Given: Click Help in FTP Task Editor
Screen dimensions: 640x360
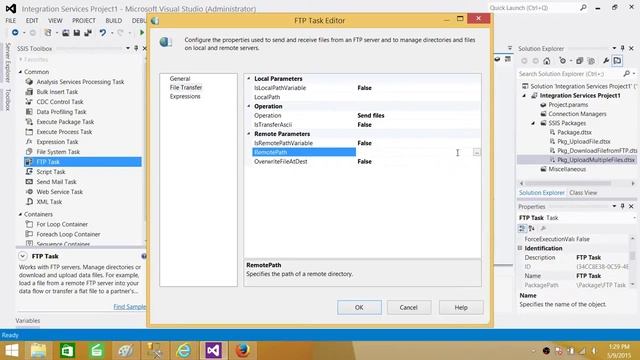Looking at the screenshot, I should [461, 307].
